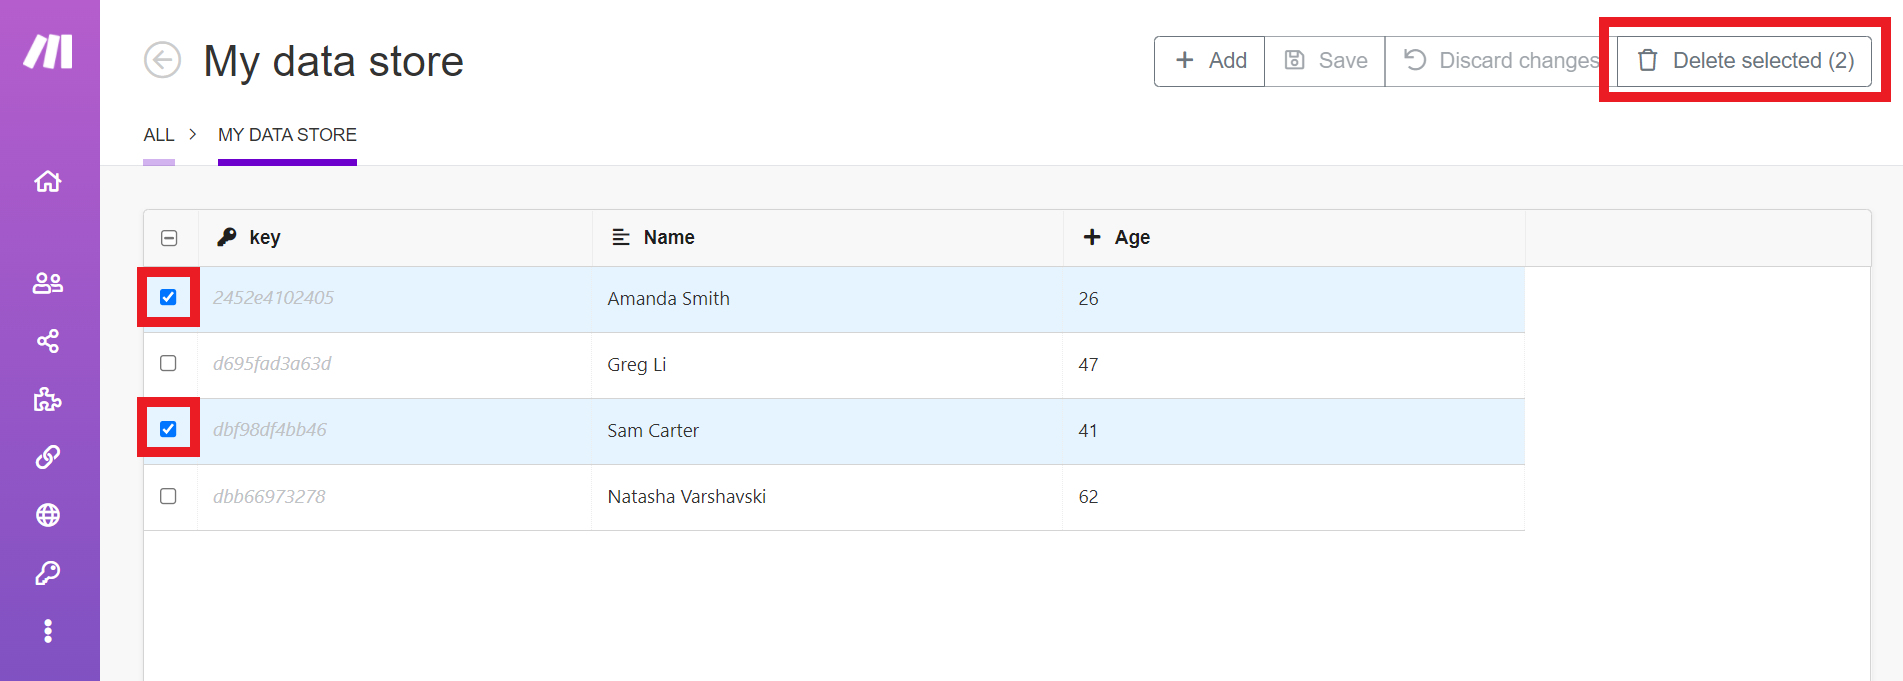
Task: Go back with the arrow circle button
Action: [x=162, y=60]
